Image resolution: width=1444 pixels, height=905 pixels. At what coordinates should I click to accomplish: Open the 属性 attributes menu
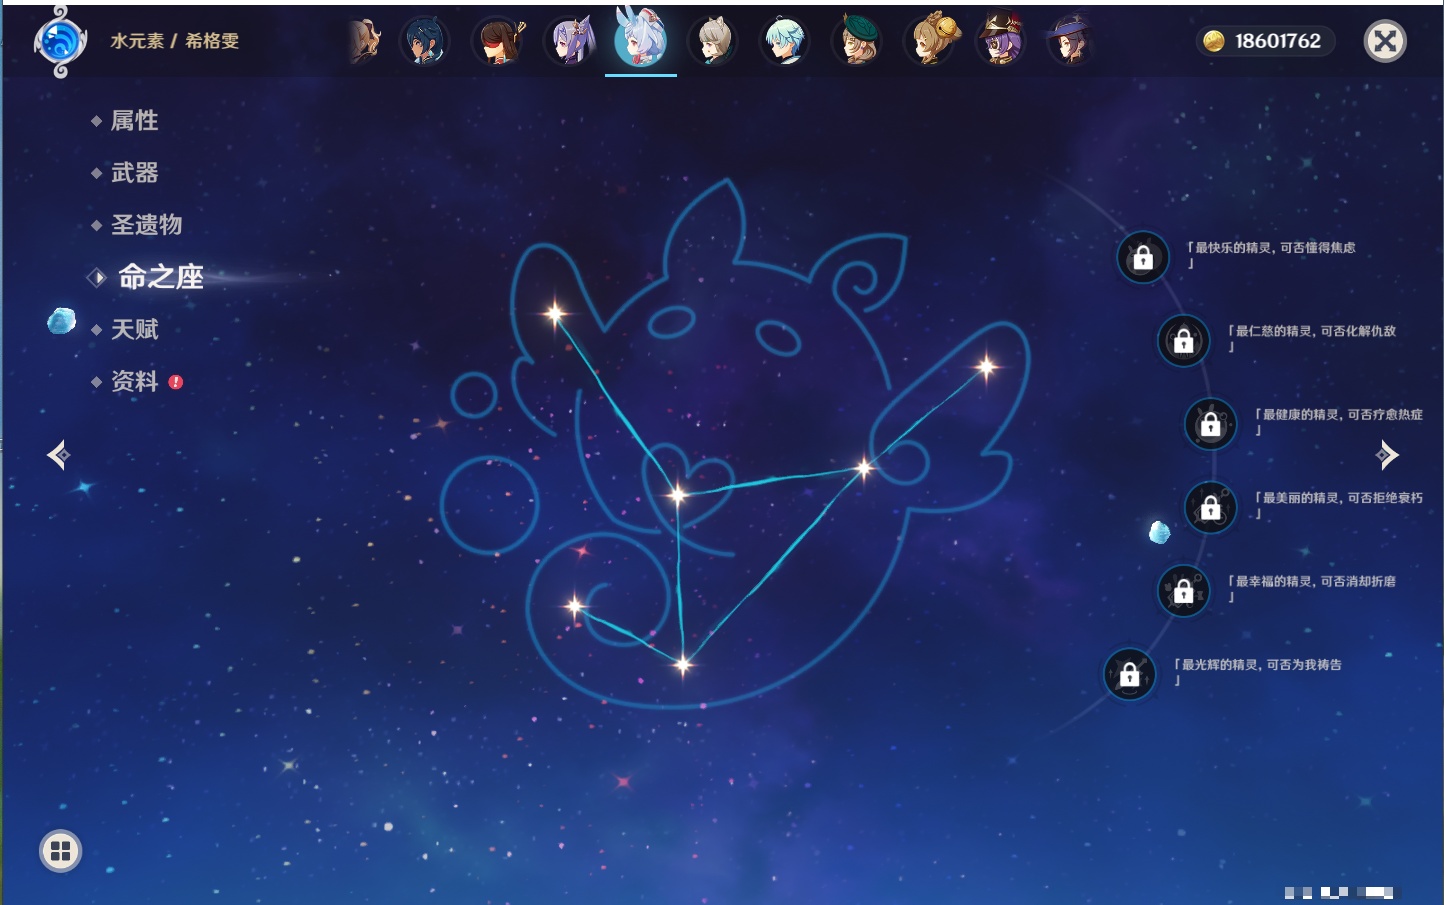coord(134,121)
